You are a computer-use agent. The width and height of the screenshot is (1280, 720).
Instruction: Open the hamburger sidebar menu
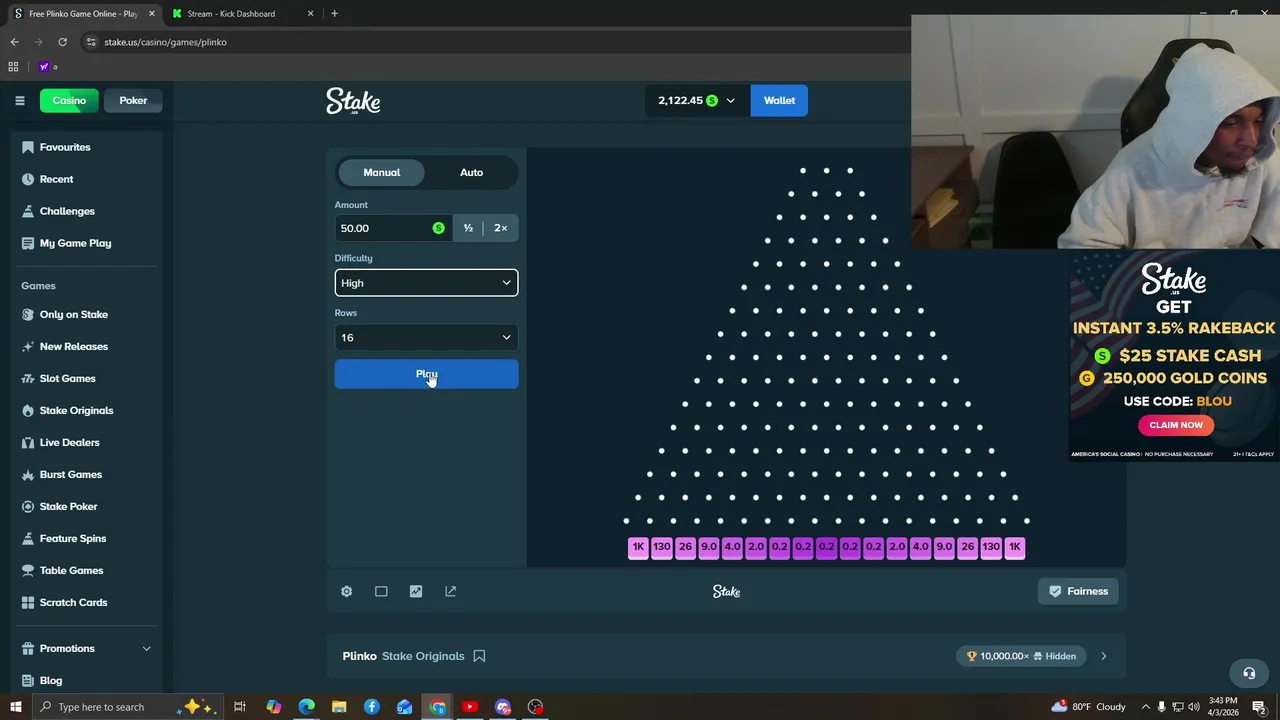[x=19, y=100]
